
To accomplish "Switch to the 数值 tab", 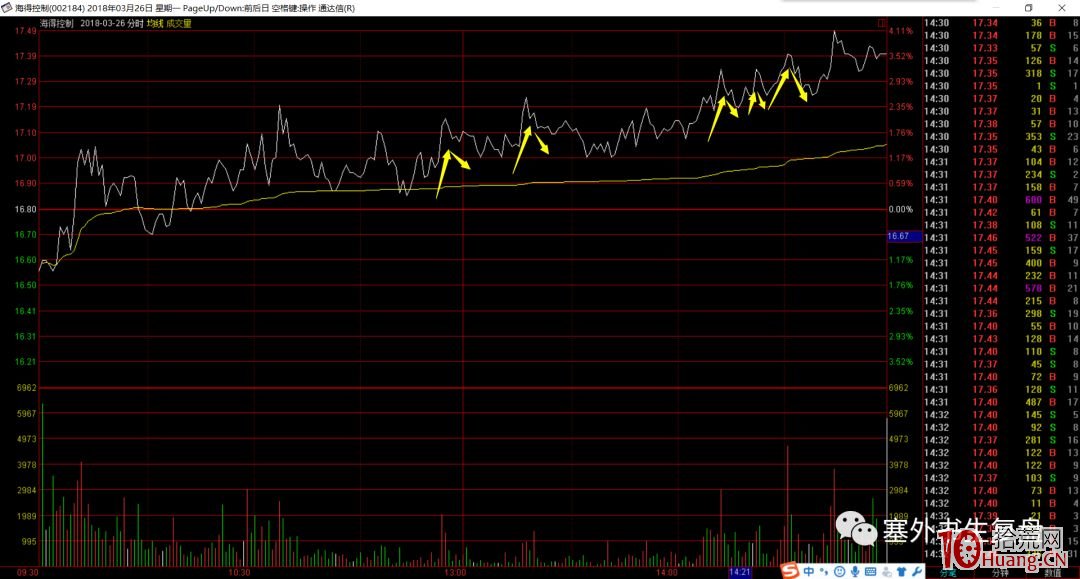I will tap(1053, 573).
